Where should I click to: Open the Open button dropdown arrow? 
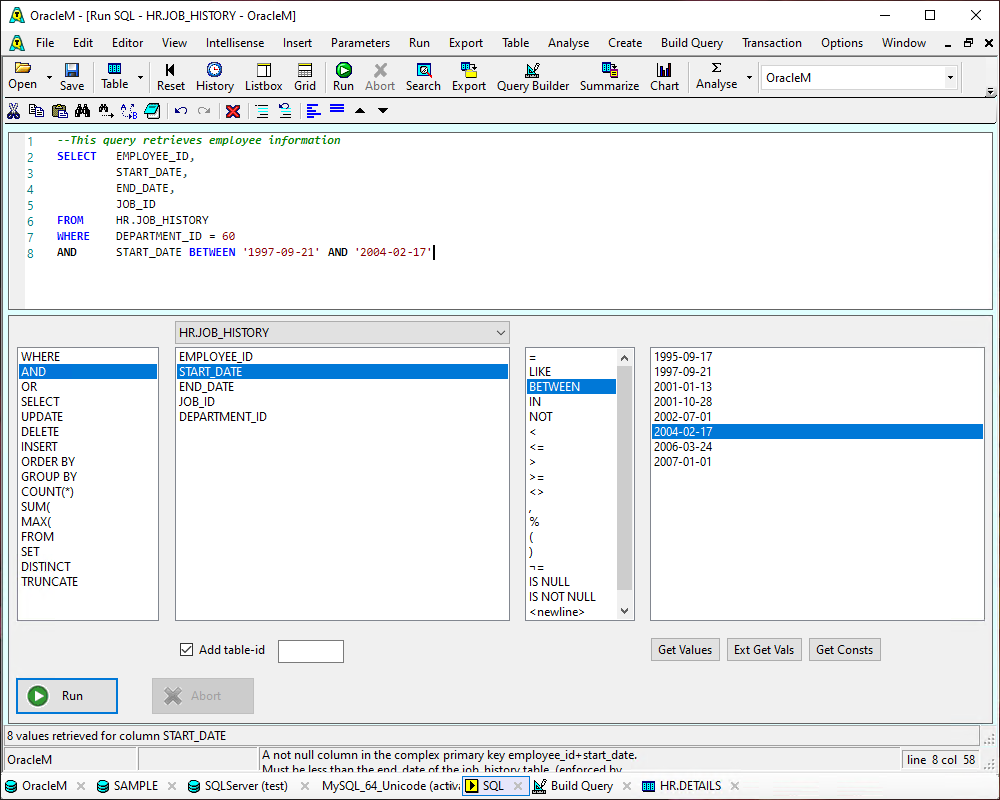click(49, 77)
